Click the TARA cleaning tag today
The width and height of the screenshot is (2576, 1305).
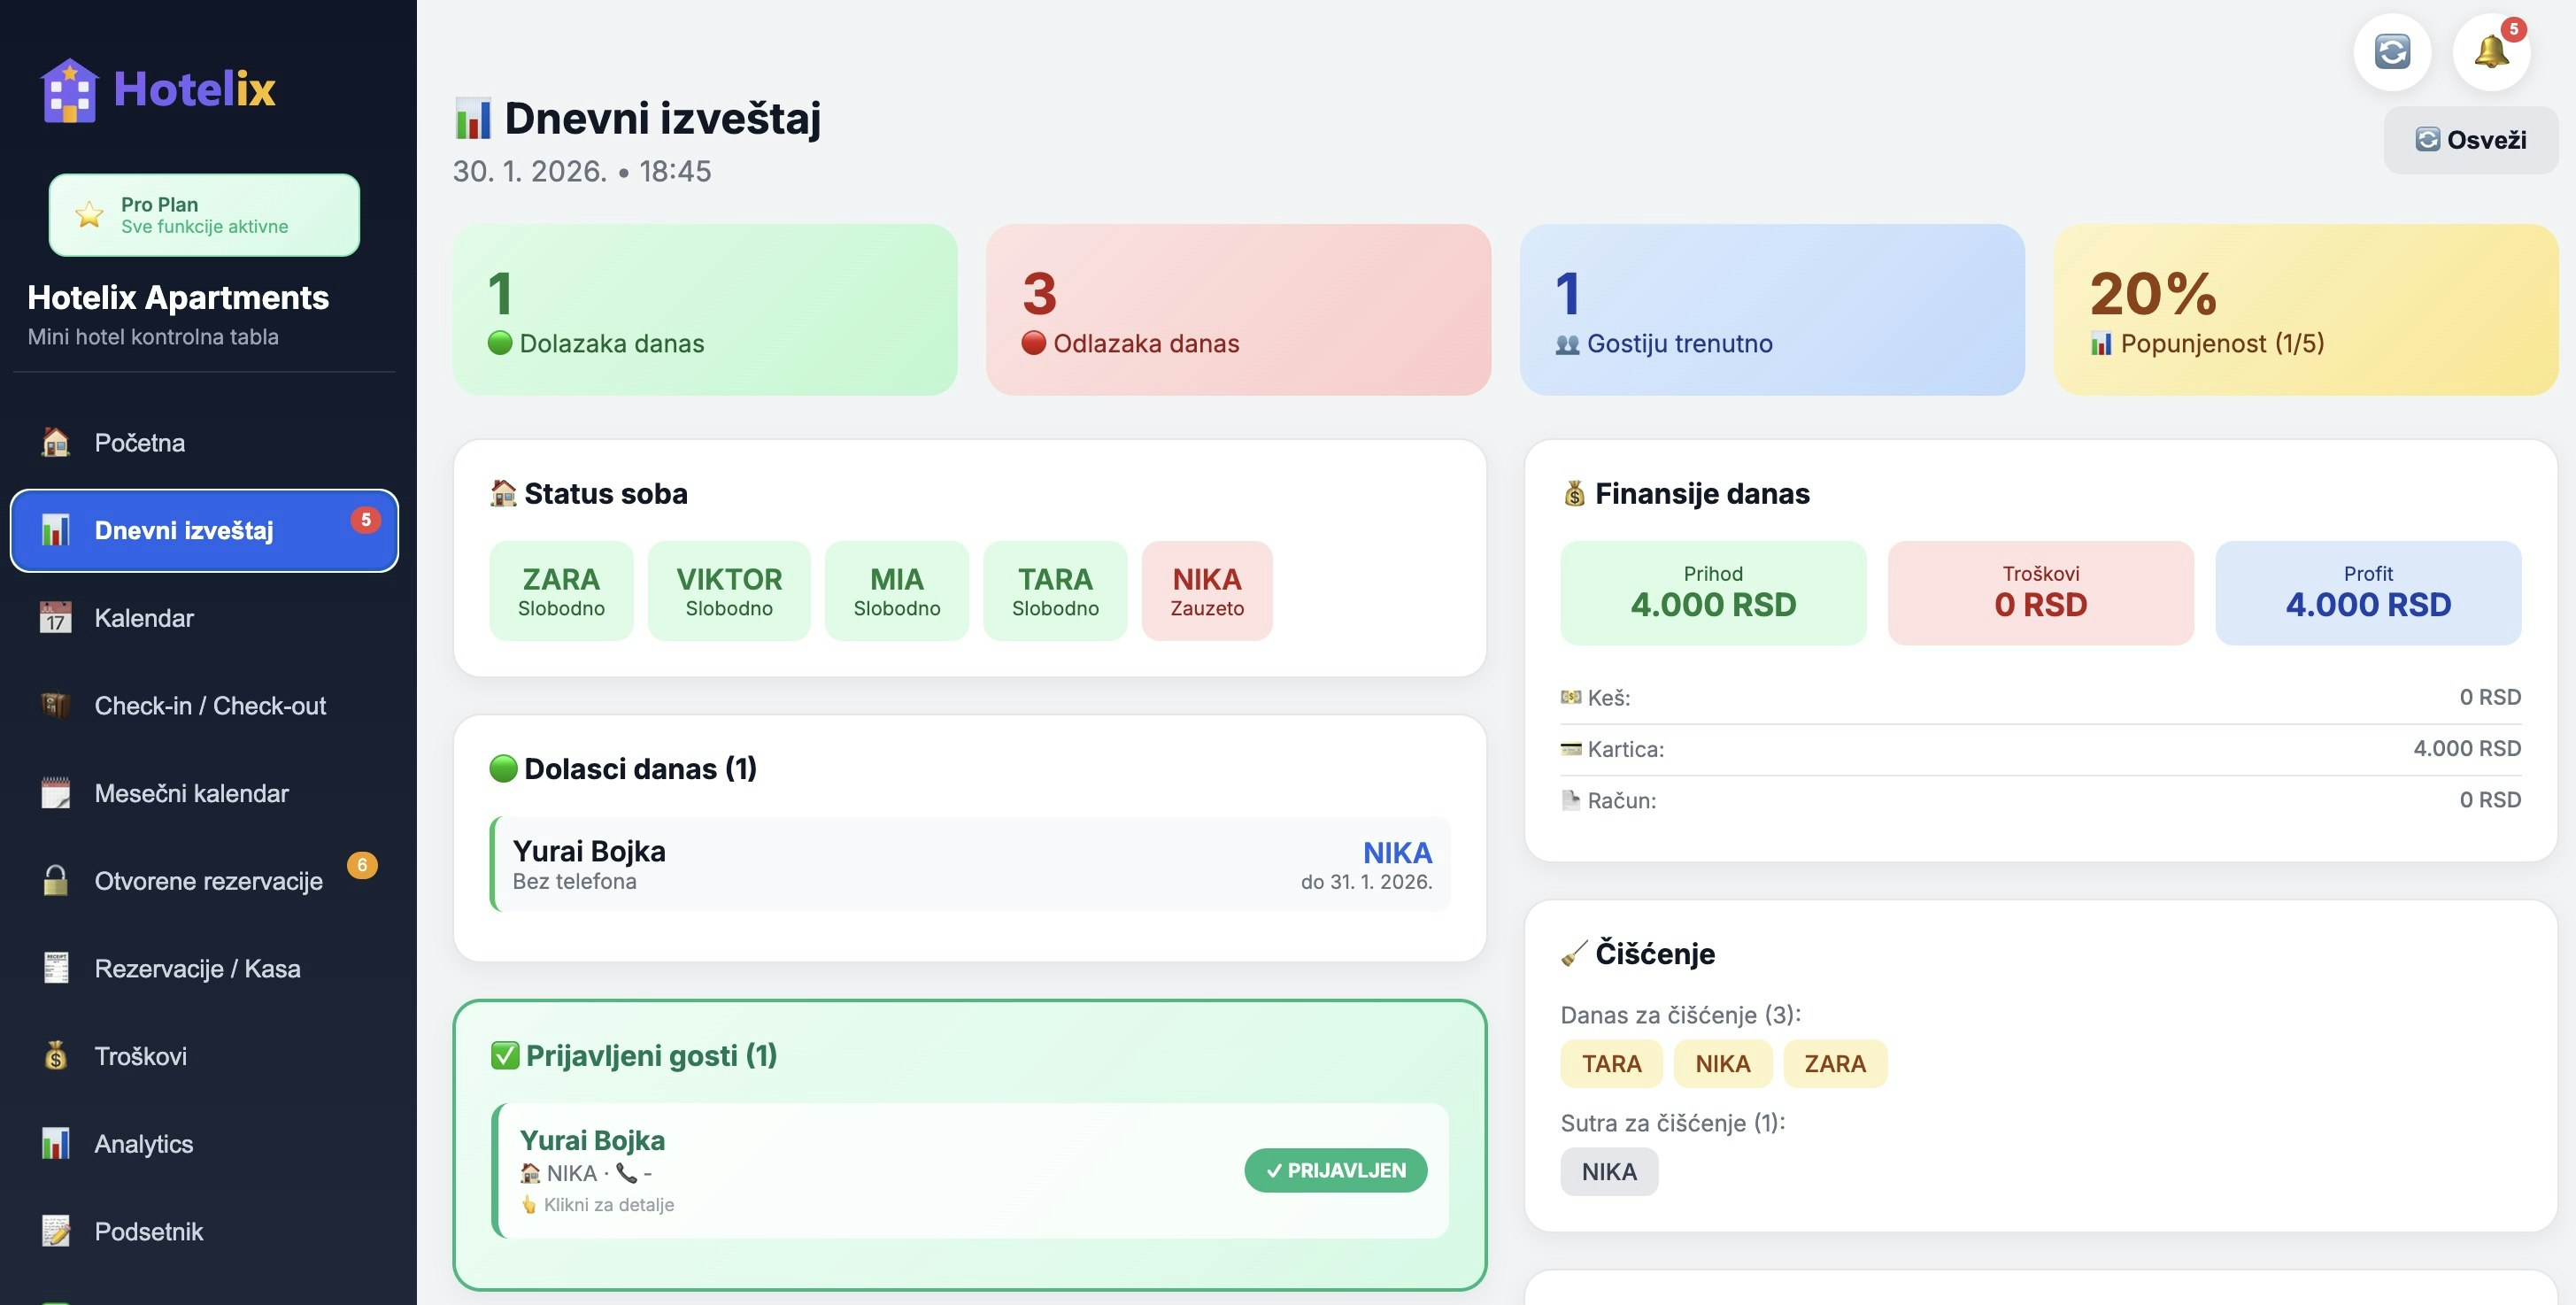(1610, 1063)
